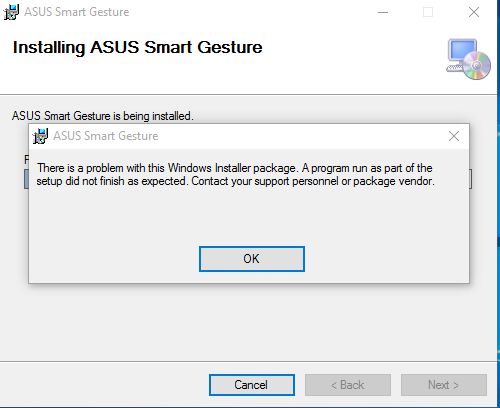This screenshot has height=408, width=500.
Task: Cancel the ASUS Smart Gesture installation
Action: (x=252, y=385)
